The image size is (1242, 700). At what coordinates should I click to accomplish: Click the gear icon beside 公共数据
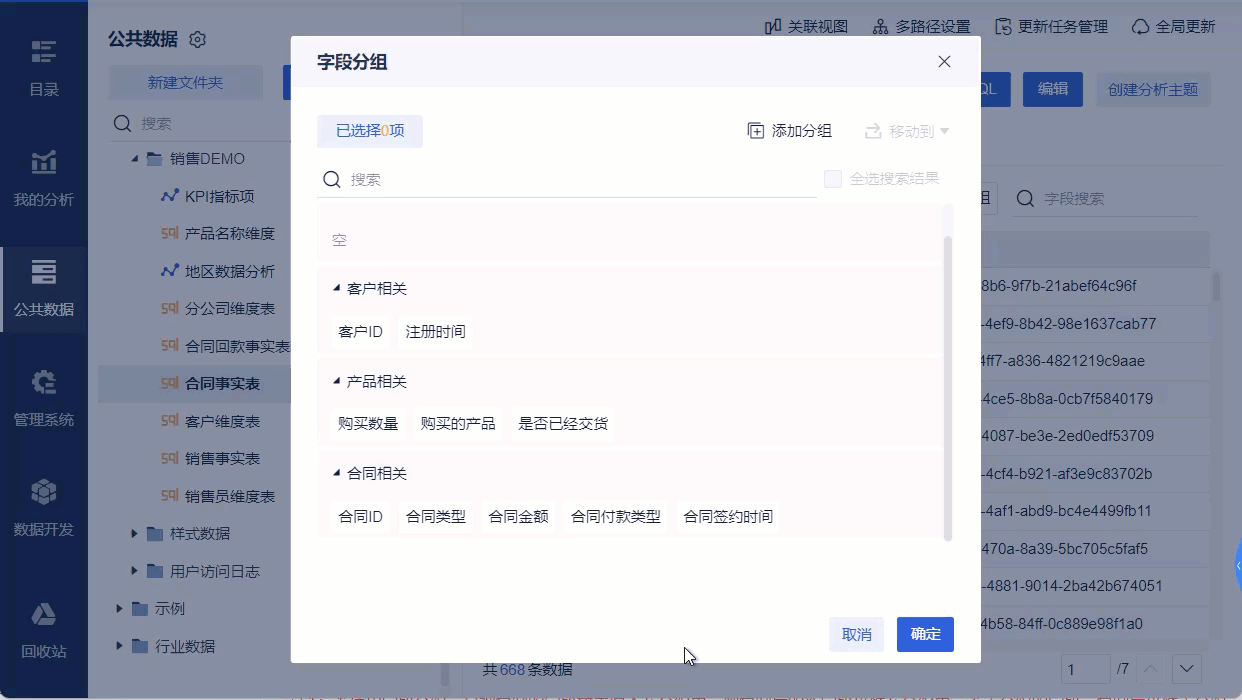(198, 40)
